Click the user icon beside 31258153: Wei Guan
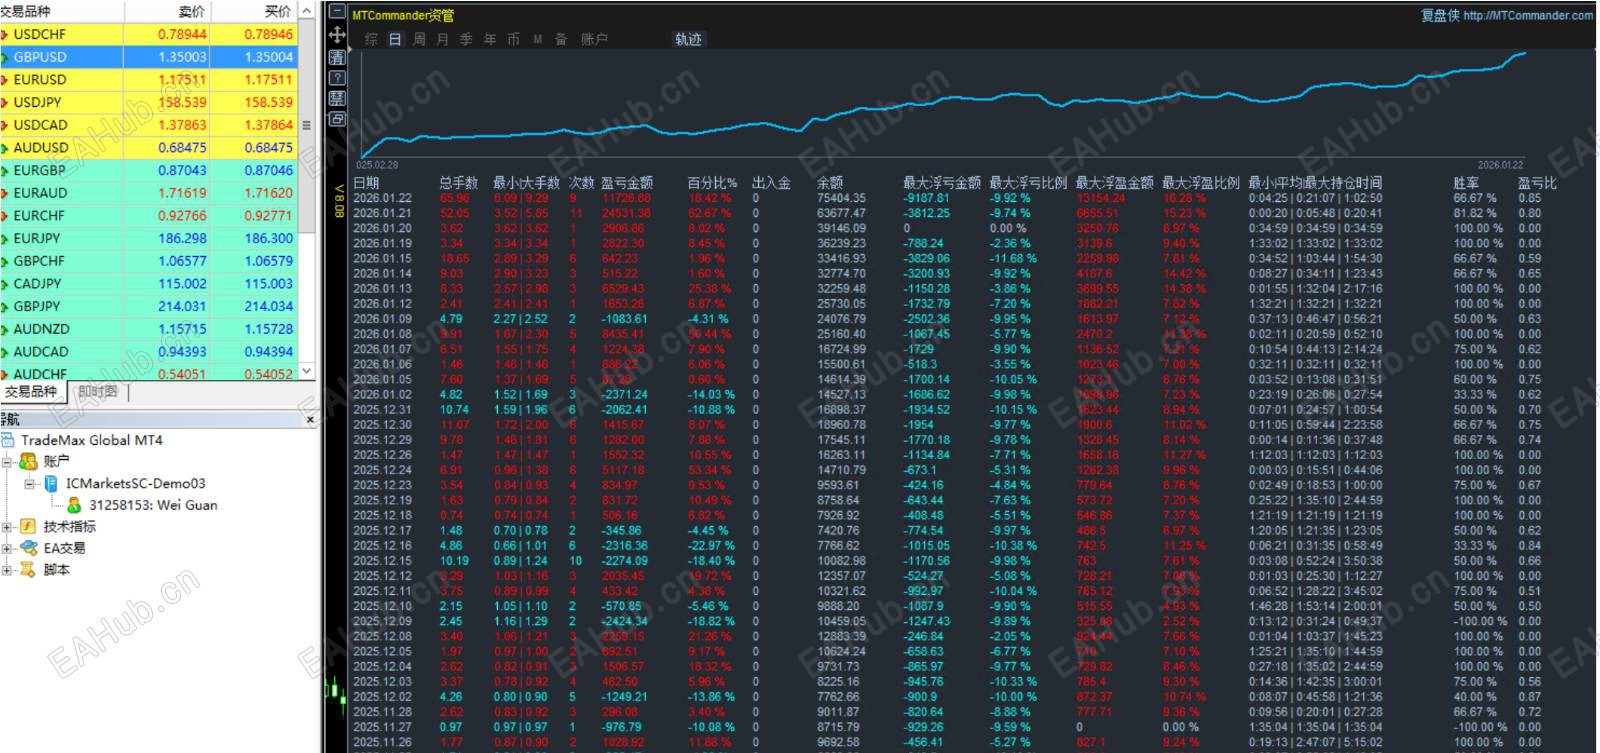Viewport: 1600px width, 753px height. (x=74, y=505)
